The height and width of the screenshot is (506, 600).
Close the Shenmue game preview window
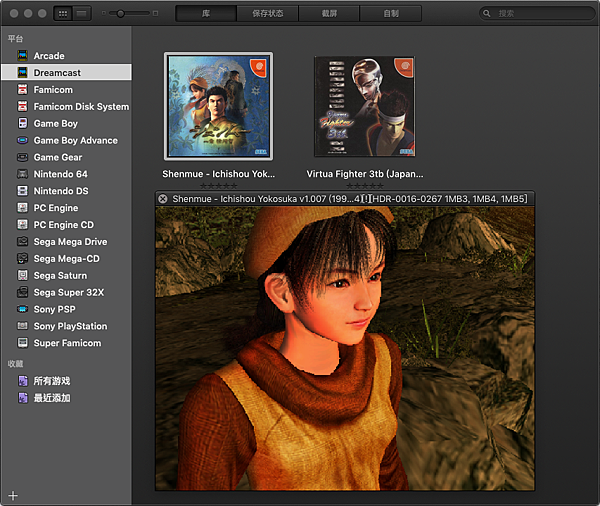(163, 199)
